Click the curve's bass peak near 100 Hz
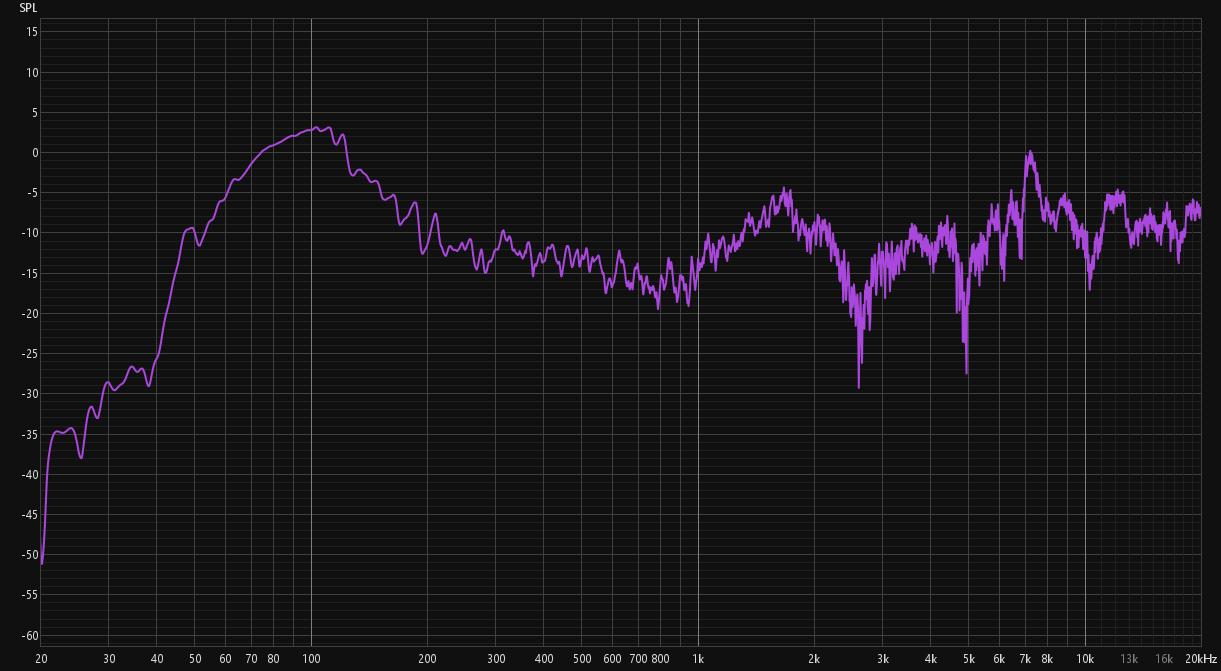This screenshot has width=1221, height=671. [316, 127]
